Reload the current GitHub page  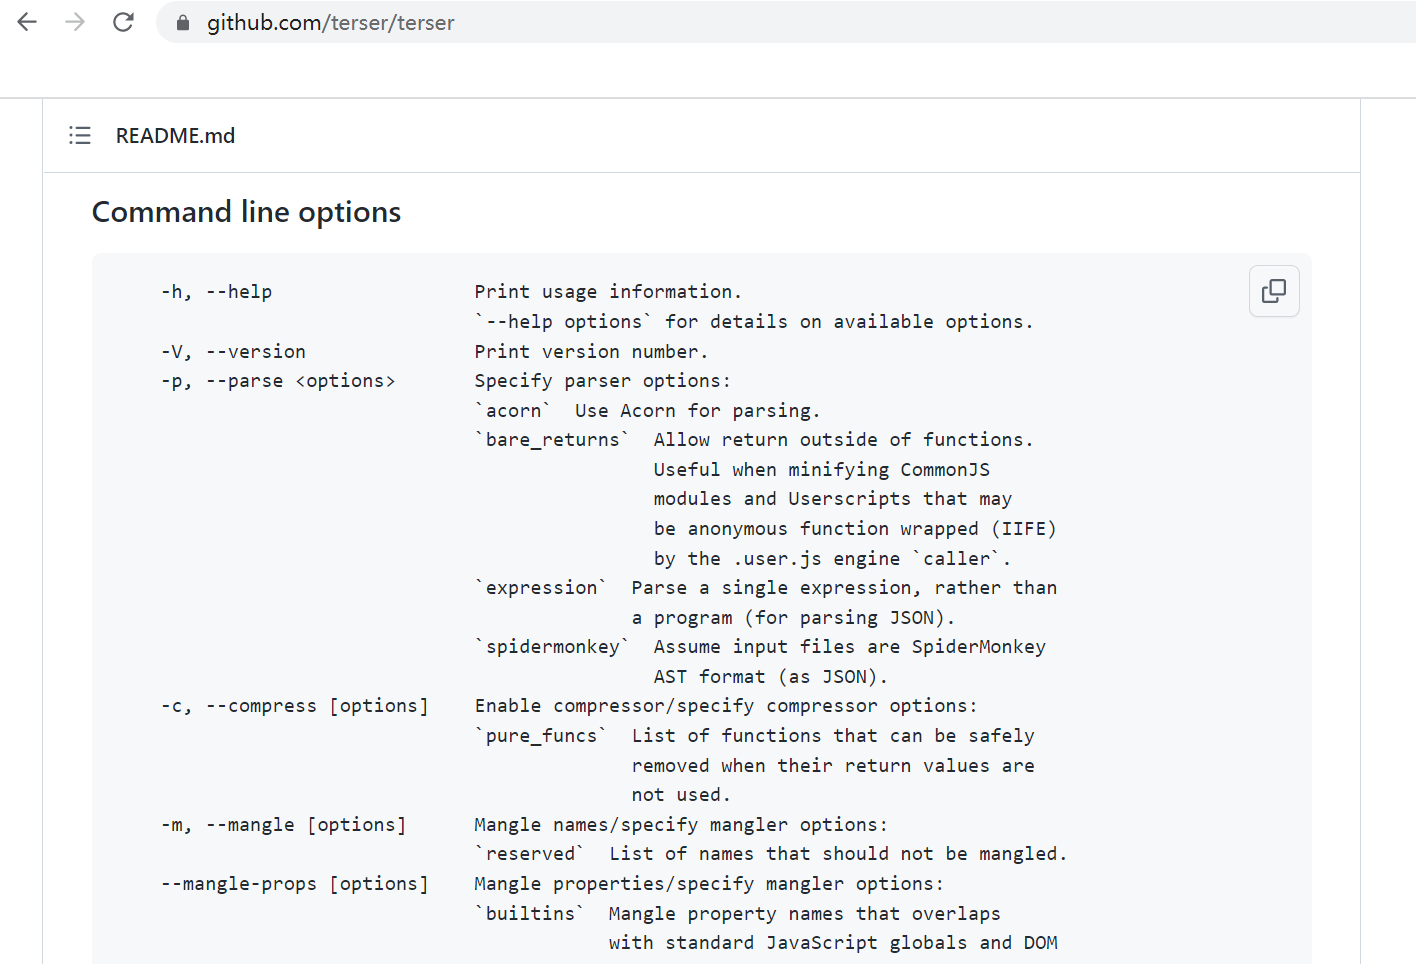(123, 22)
